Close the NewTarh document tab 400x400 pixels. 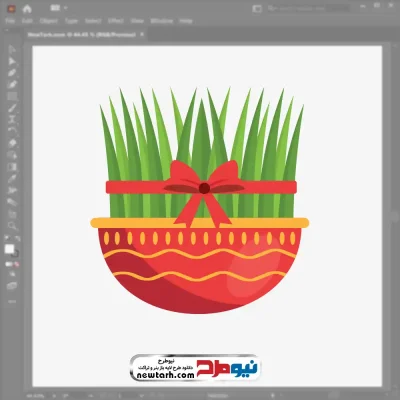tap(142, 34)
